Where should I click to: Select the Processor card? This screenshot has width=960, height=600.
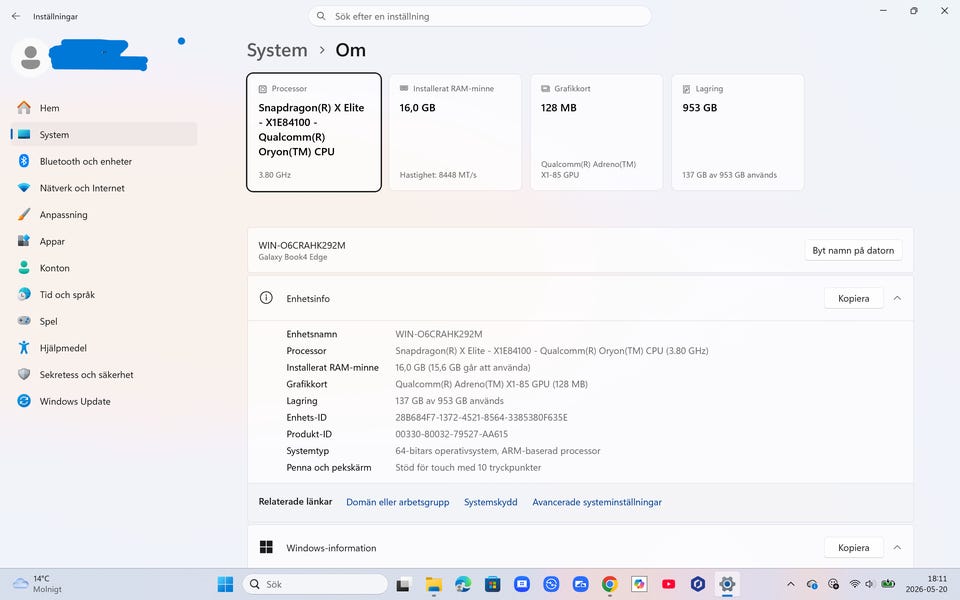[x=314, y=132]
